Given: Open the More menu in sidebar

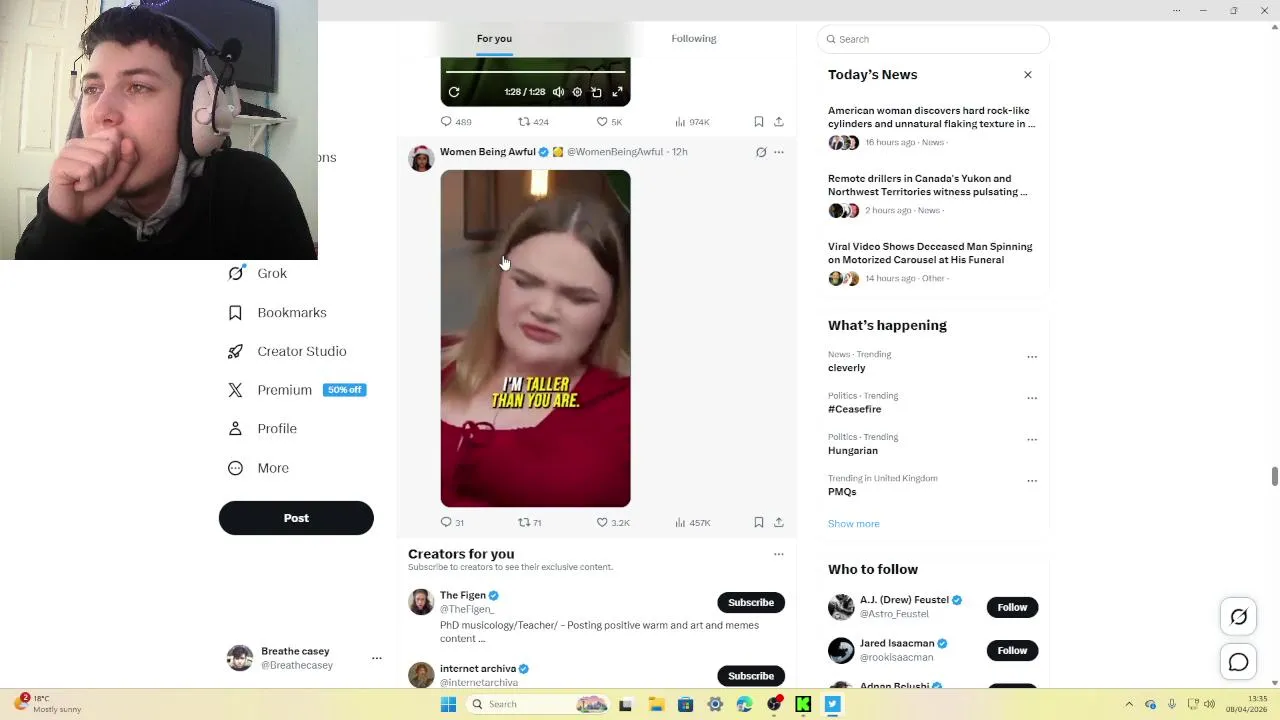Looking at the screenshot, I should click(x=259, y=468).
